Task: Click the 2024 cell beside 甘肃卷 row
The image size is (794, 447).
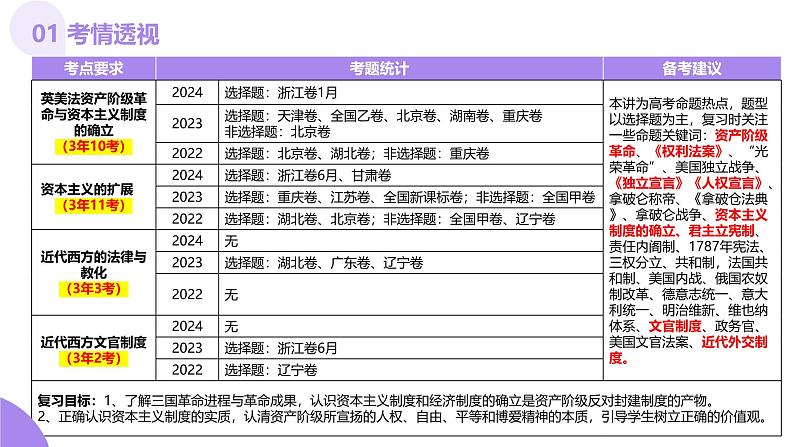Action: (x=187, y=175)
